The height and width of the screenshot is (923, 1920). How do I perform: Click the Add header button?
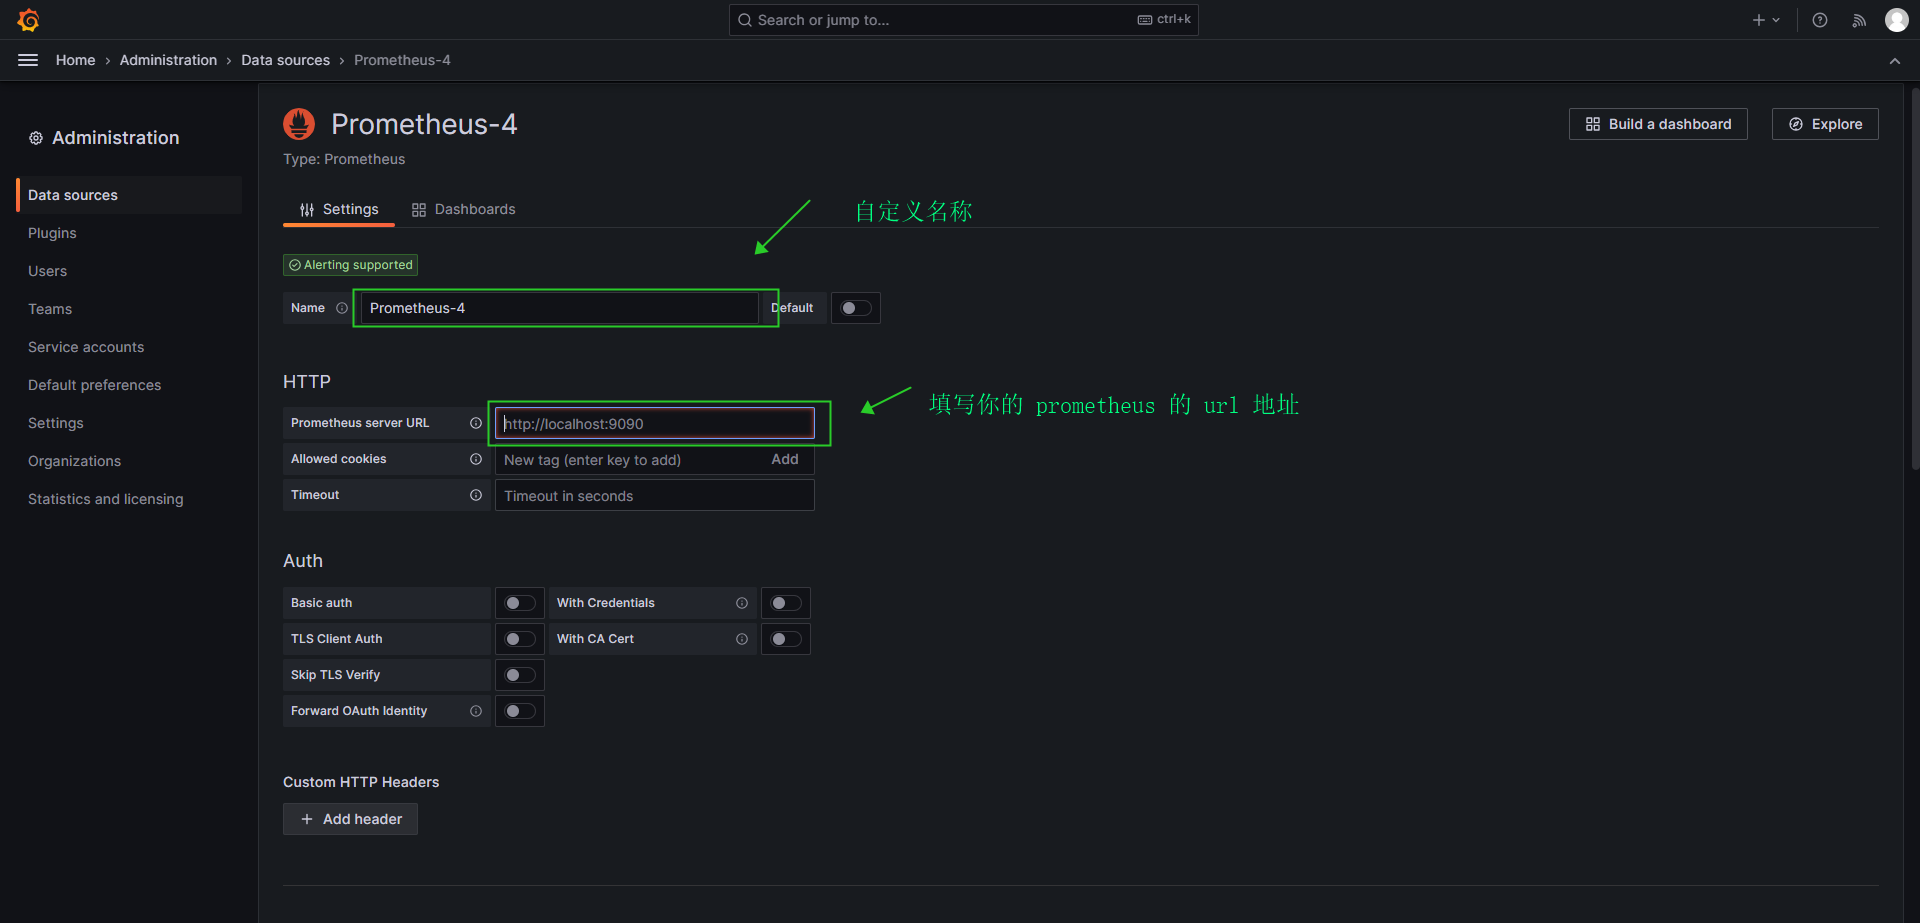(350, 819)
